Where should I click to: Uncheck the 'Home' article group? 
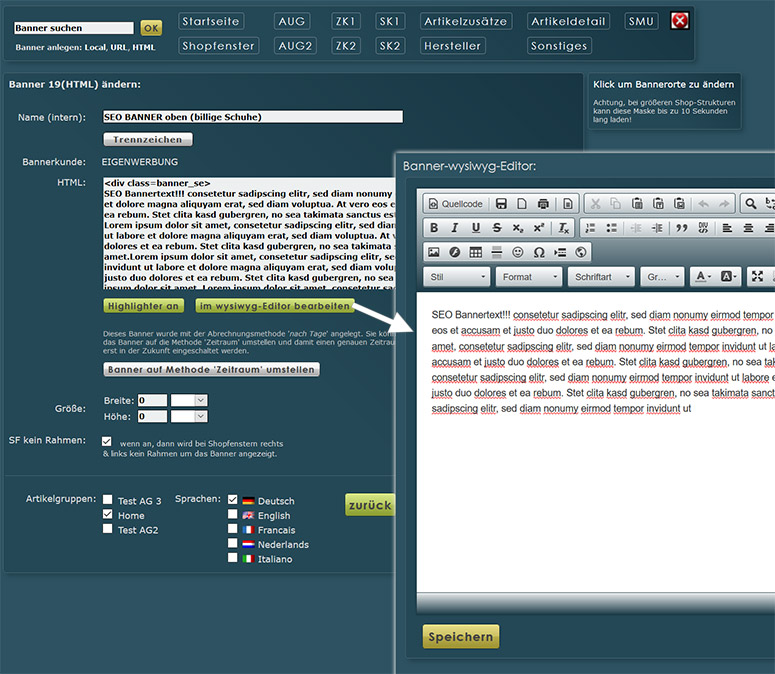[107, 514]
